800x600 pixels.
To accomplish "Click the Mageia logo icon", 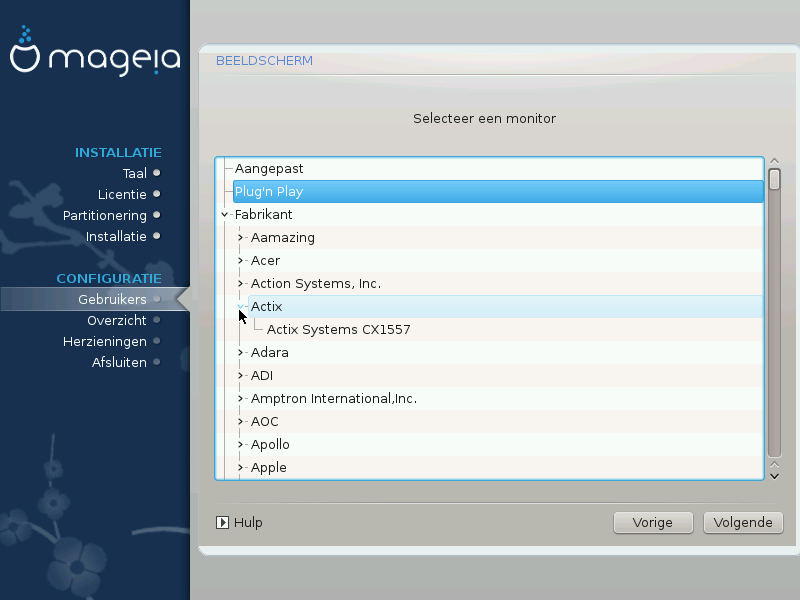I will coord(25,58).
